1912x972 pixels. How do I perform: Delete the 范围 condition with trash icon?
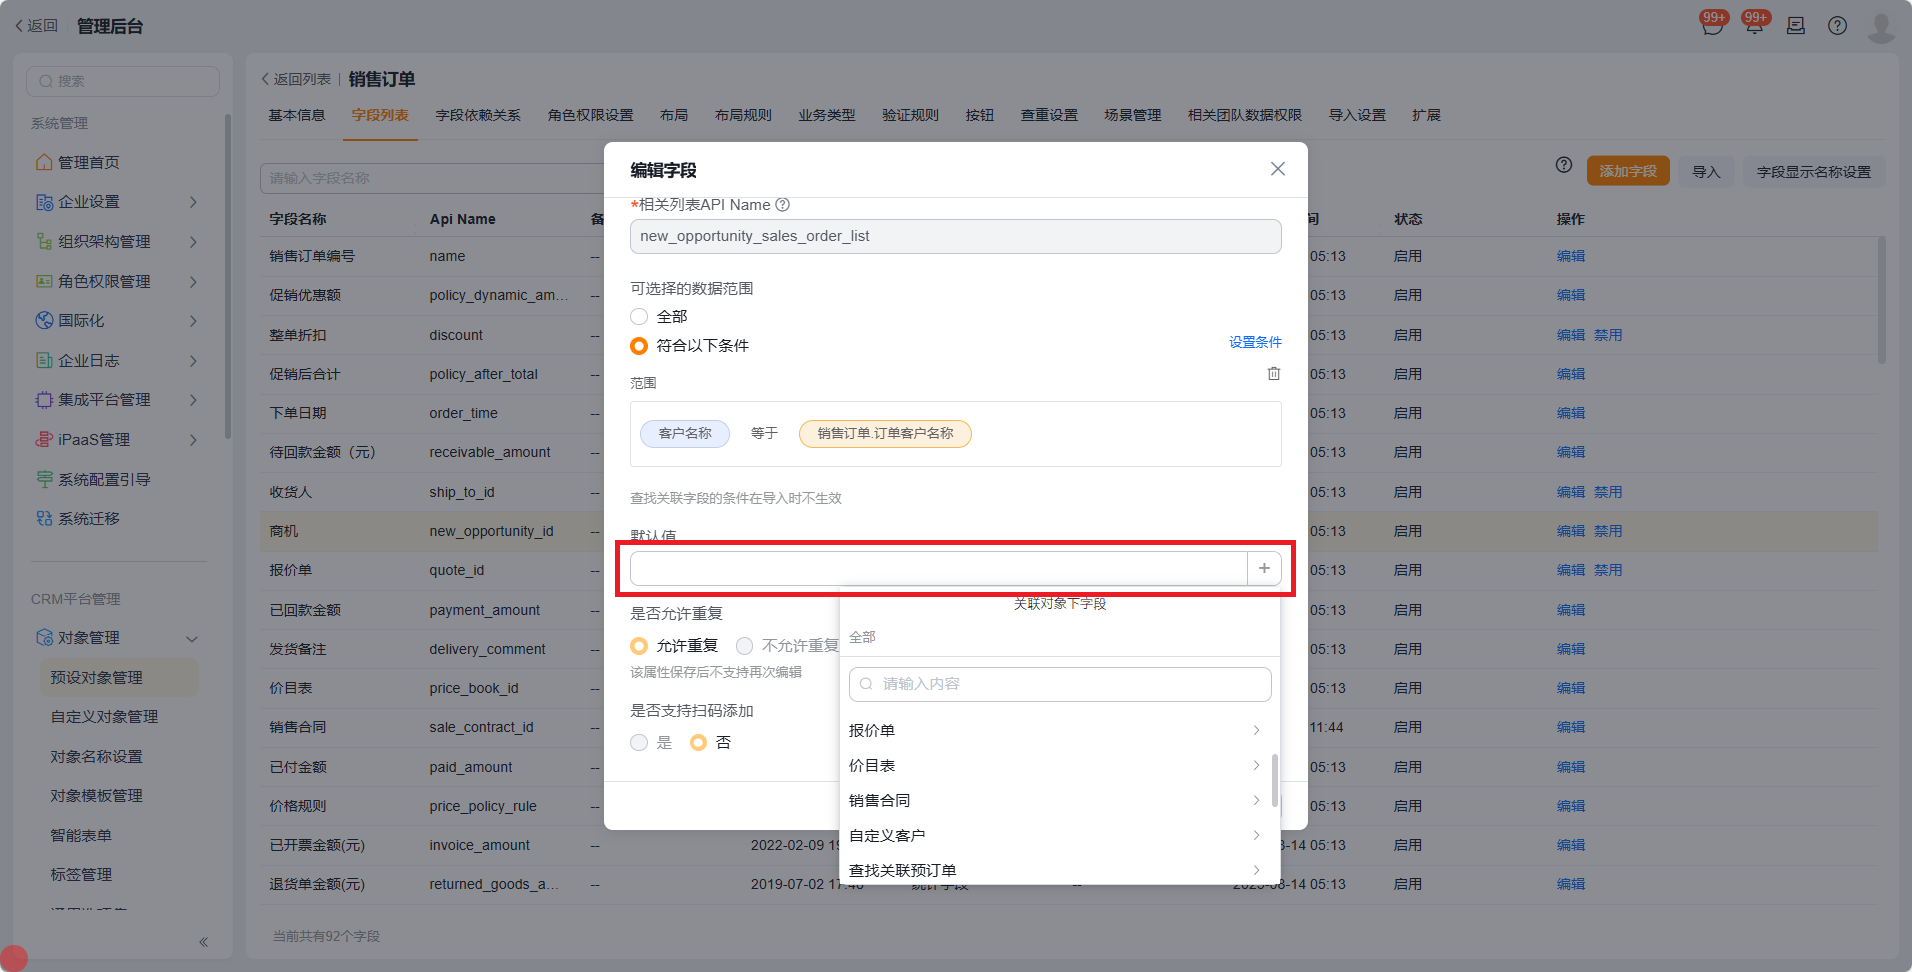(x=1274, y=373)
